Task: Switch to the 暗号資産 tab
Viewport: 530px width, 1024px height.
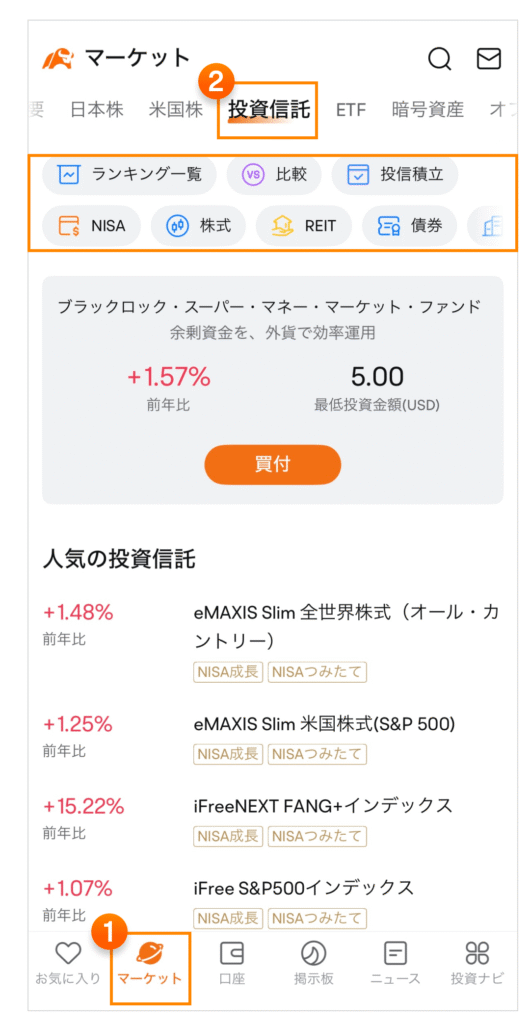Action: (x=428, y=110)
